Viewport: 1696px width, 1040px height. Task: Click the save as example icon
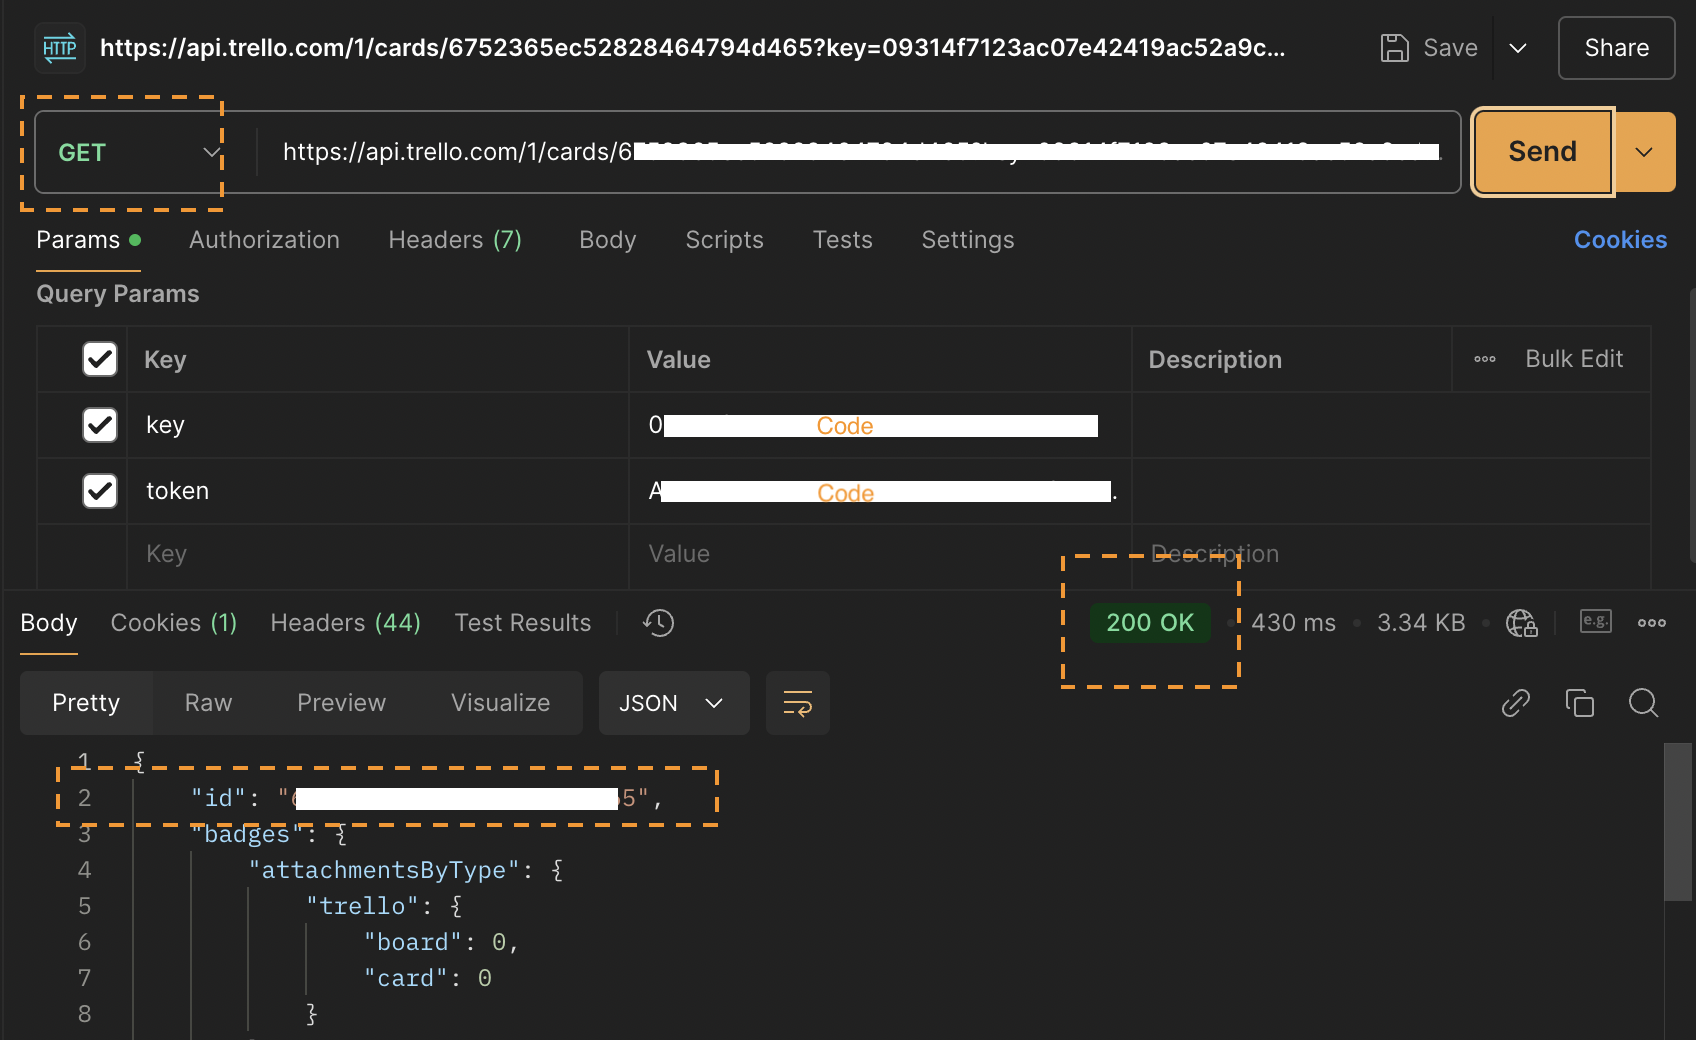point(1595,621)
